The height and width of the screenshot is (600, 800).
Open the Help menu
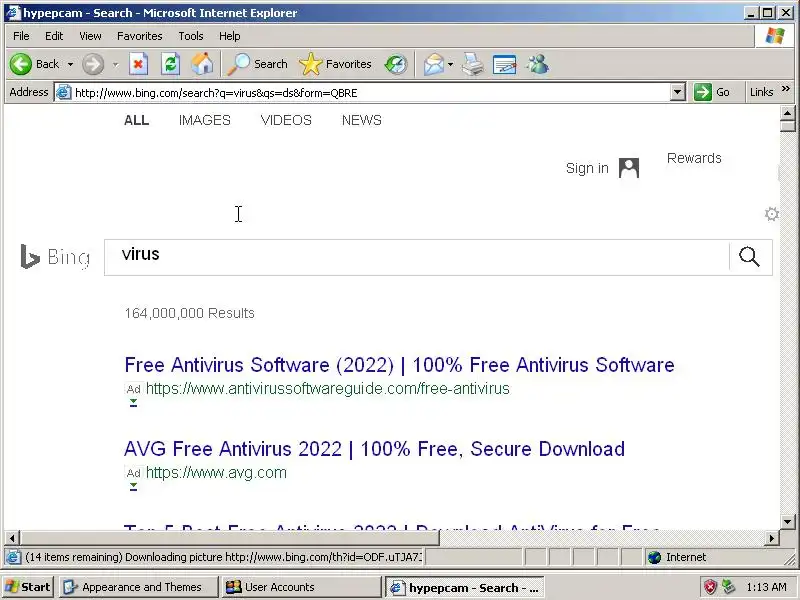230,36
